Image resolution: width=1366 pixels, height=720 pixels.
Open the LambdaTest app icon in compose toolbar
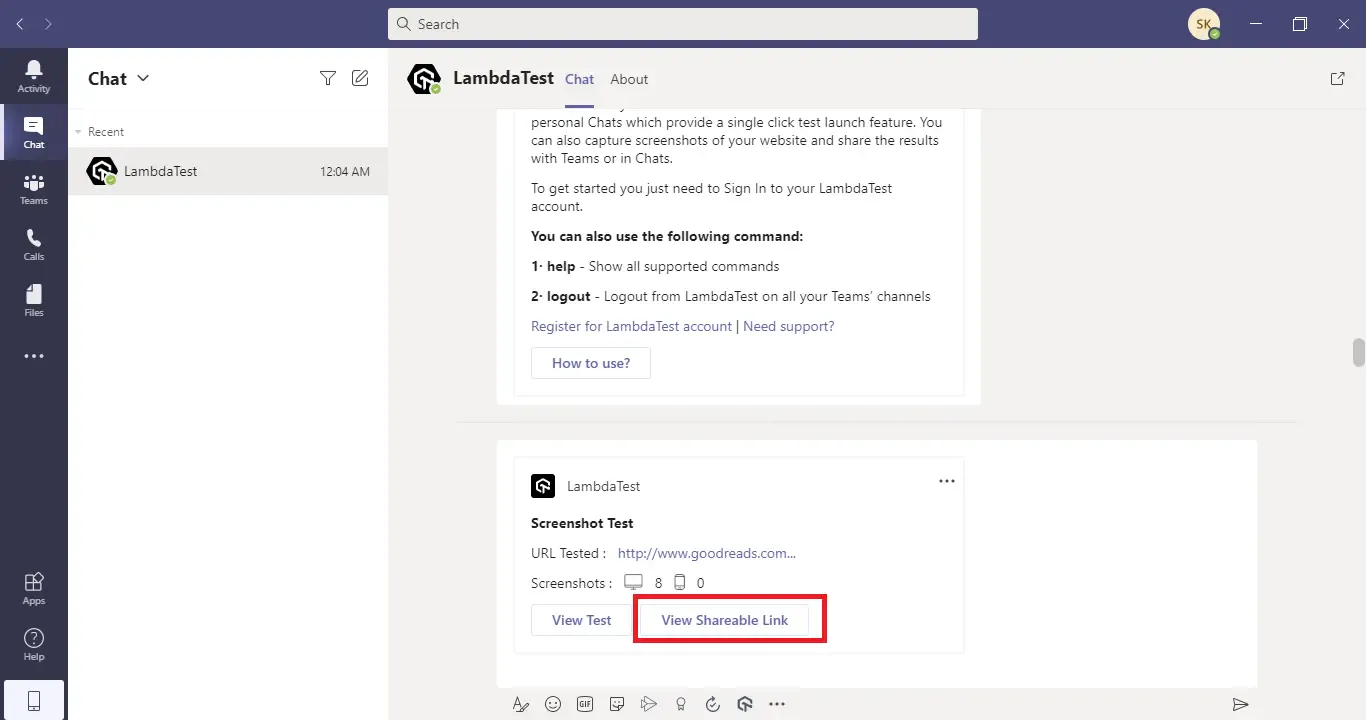(745, 703)
